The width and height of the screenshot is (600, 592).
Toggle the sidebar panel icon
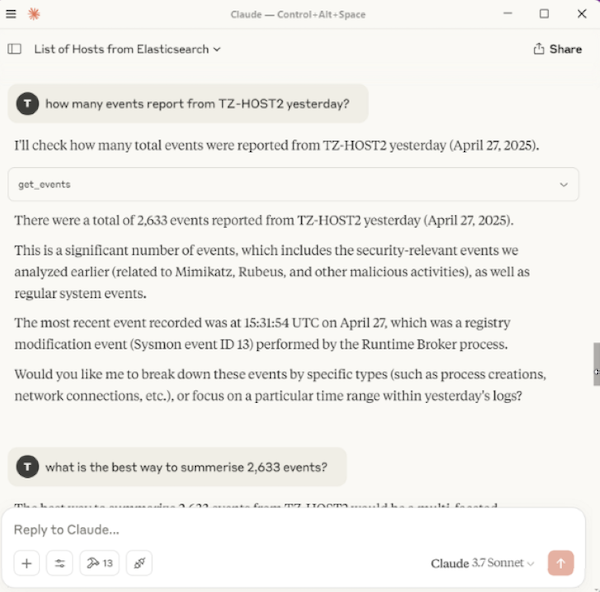click(14, 48)
